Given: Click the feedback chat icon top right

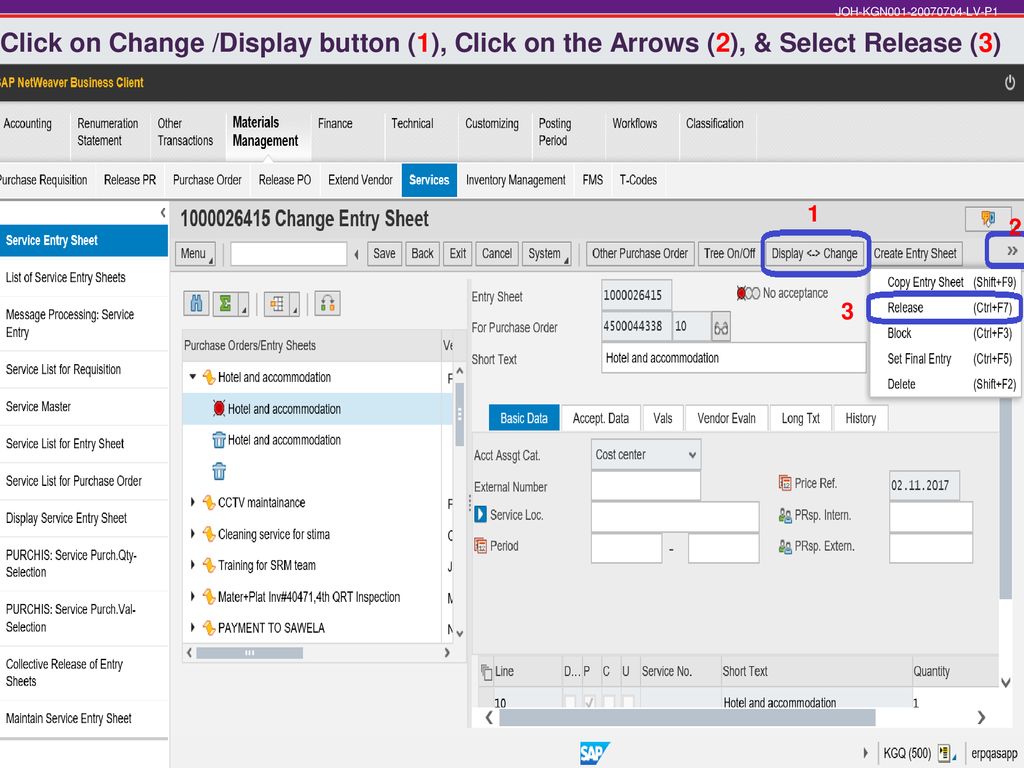Looking at the screenshot, I should pyautogui.click(x=988, y=218).
